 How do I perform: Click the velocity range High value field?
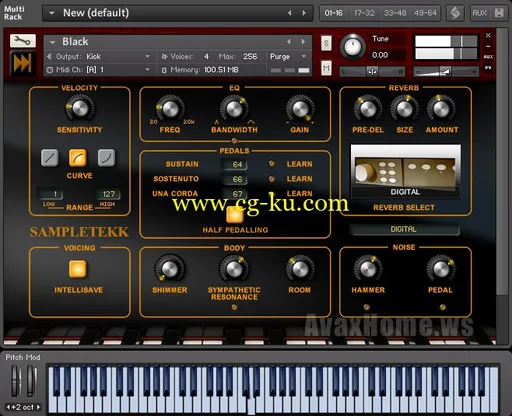(x=108, y=194)
